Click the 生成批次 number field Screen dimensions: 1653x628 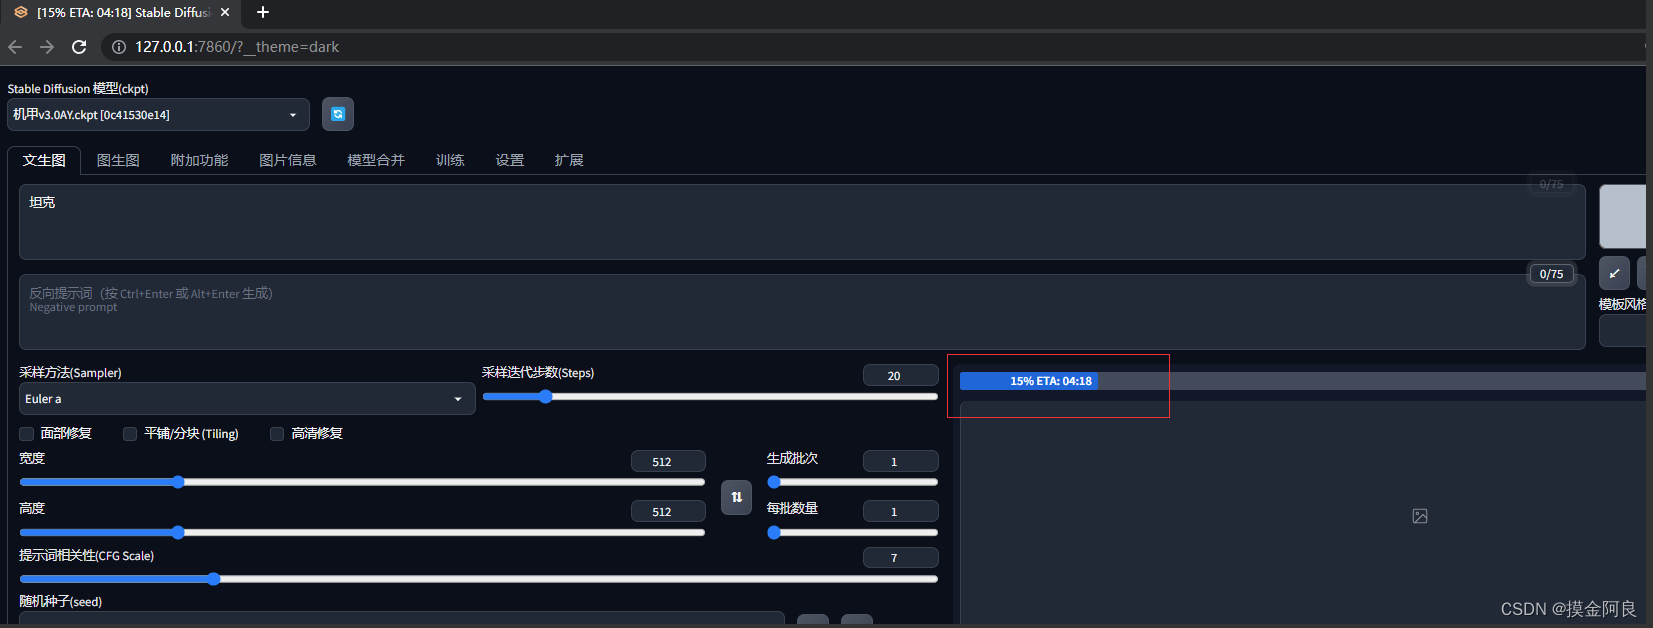pyautogui.click(x=900, y=461)
